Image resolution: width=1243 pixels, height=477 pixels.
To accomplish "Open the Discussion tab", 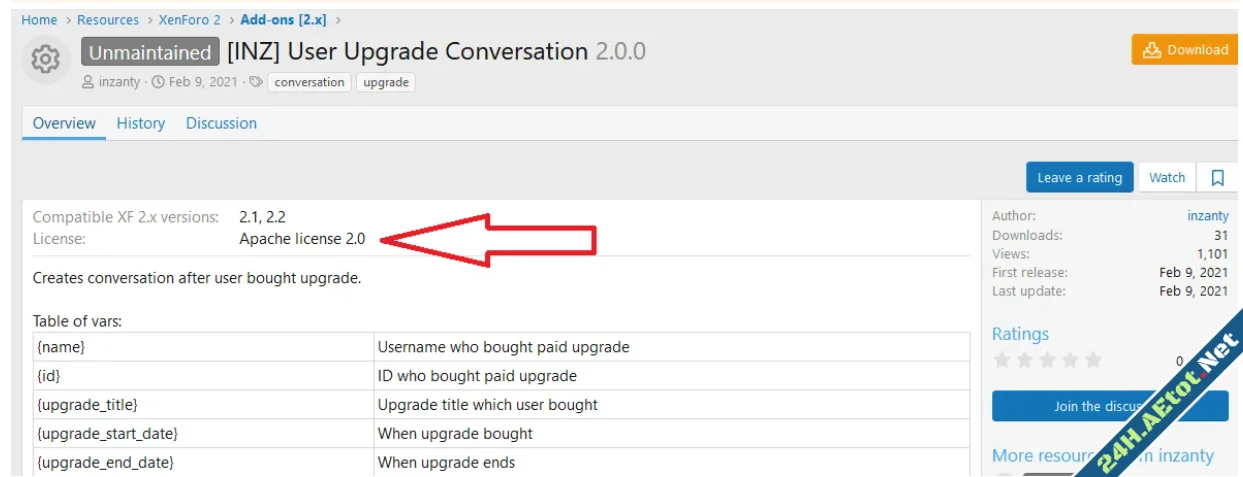I will point(221,123).
